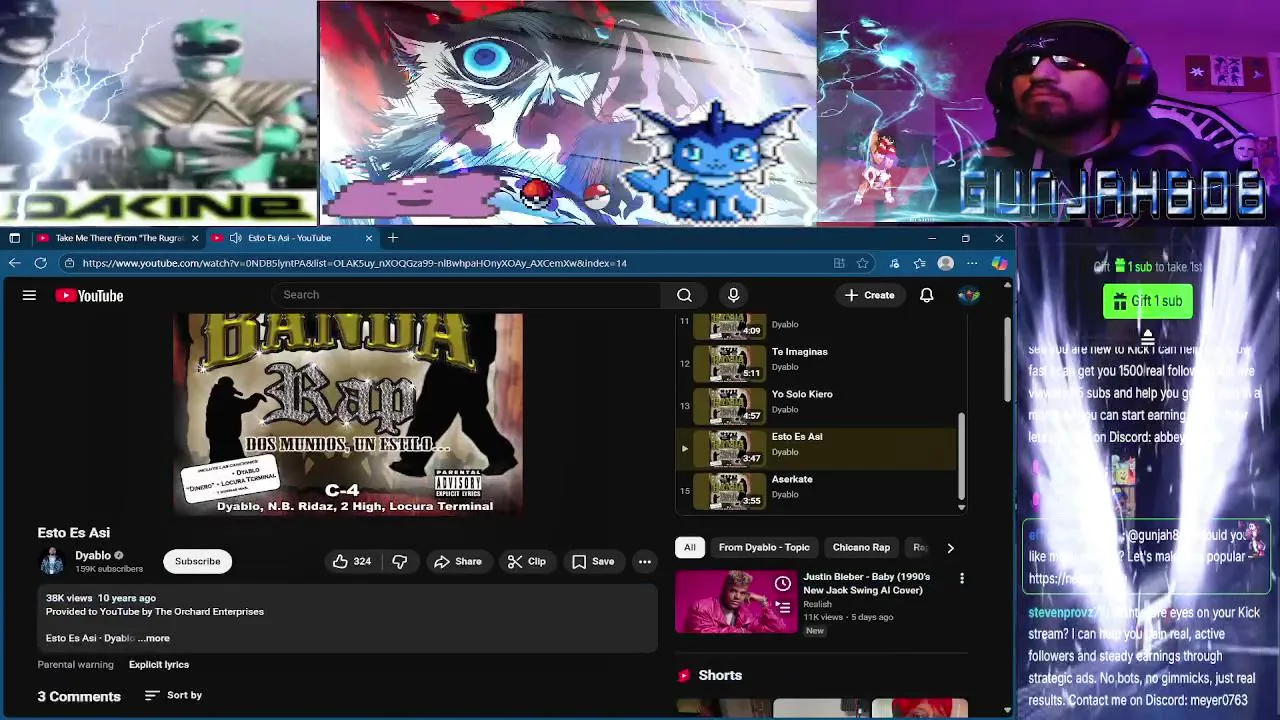Viewport: 1280px width, 720px height.
Task: Click the 3 Comments heading
Action: (79, 696)
